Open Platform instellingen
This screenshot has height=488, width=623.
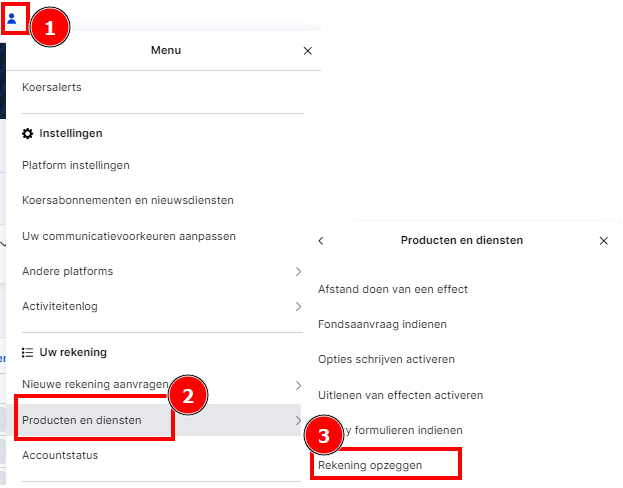click(x=76, y=165)
